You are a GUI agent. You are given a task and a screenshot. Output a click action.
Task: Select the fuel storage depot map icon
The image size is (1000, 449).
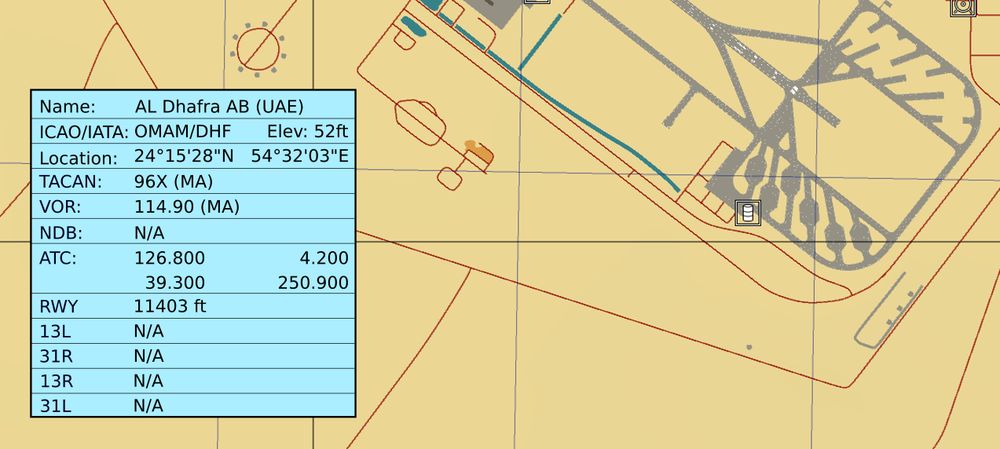748,212
